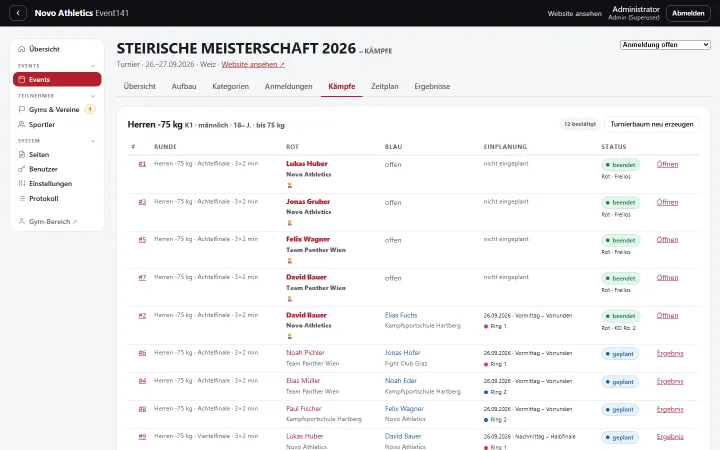Viewport: 720px width, 450px height.
Task: Click fighter name Elias Fuchs
Action: (x=401, y=315)
